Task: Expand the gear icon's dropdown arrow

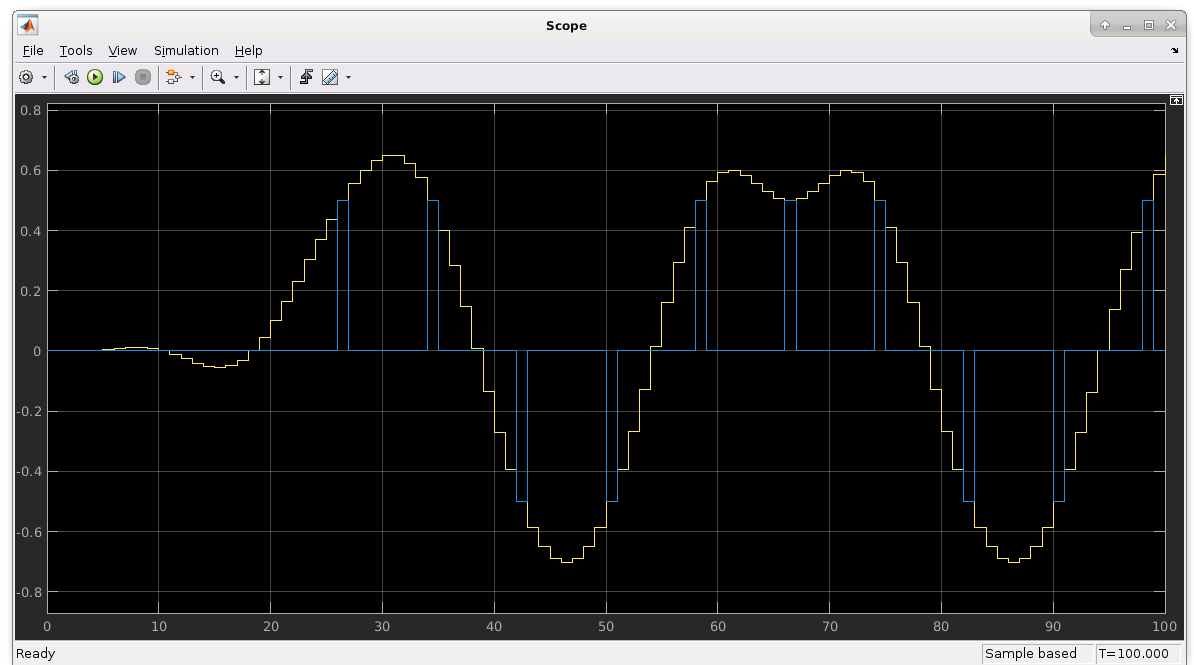Action: (x=44, y=77)
